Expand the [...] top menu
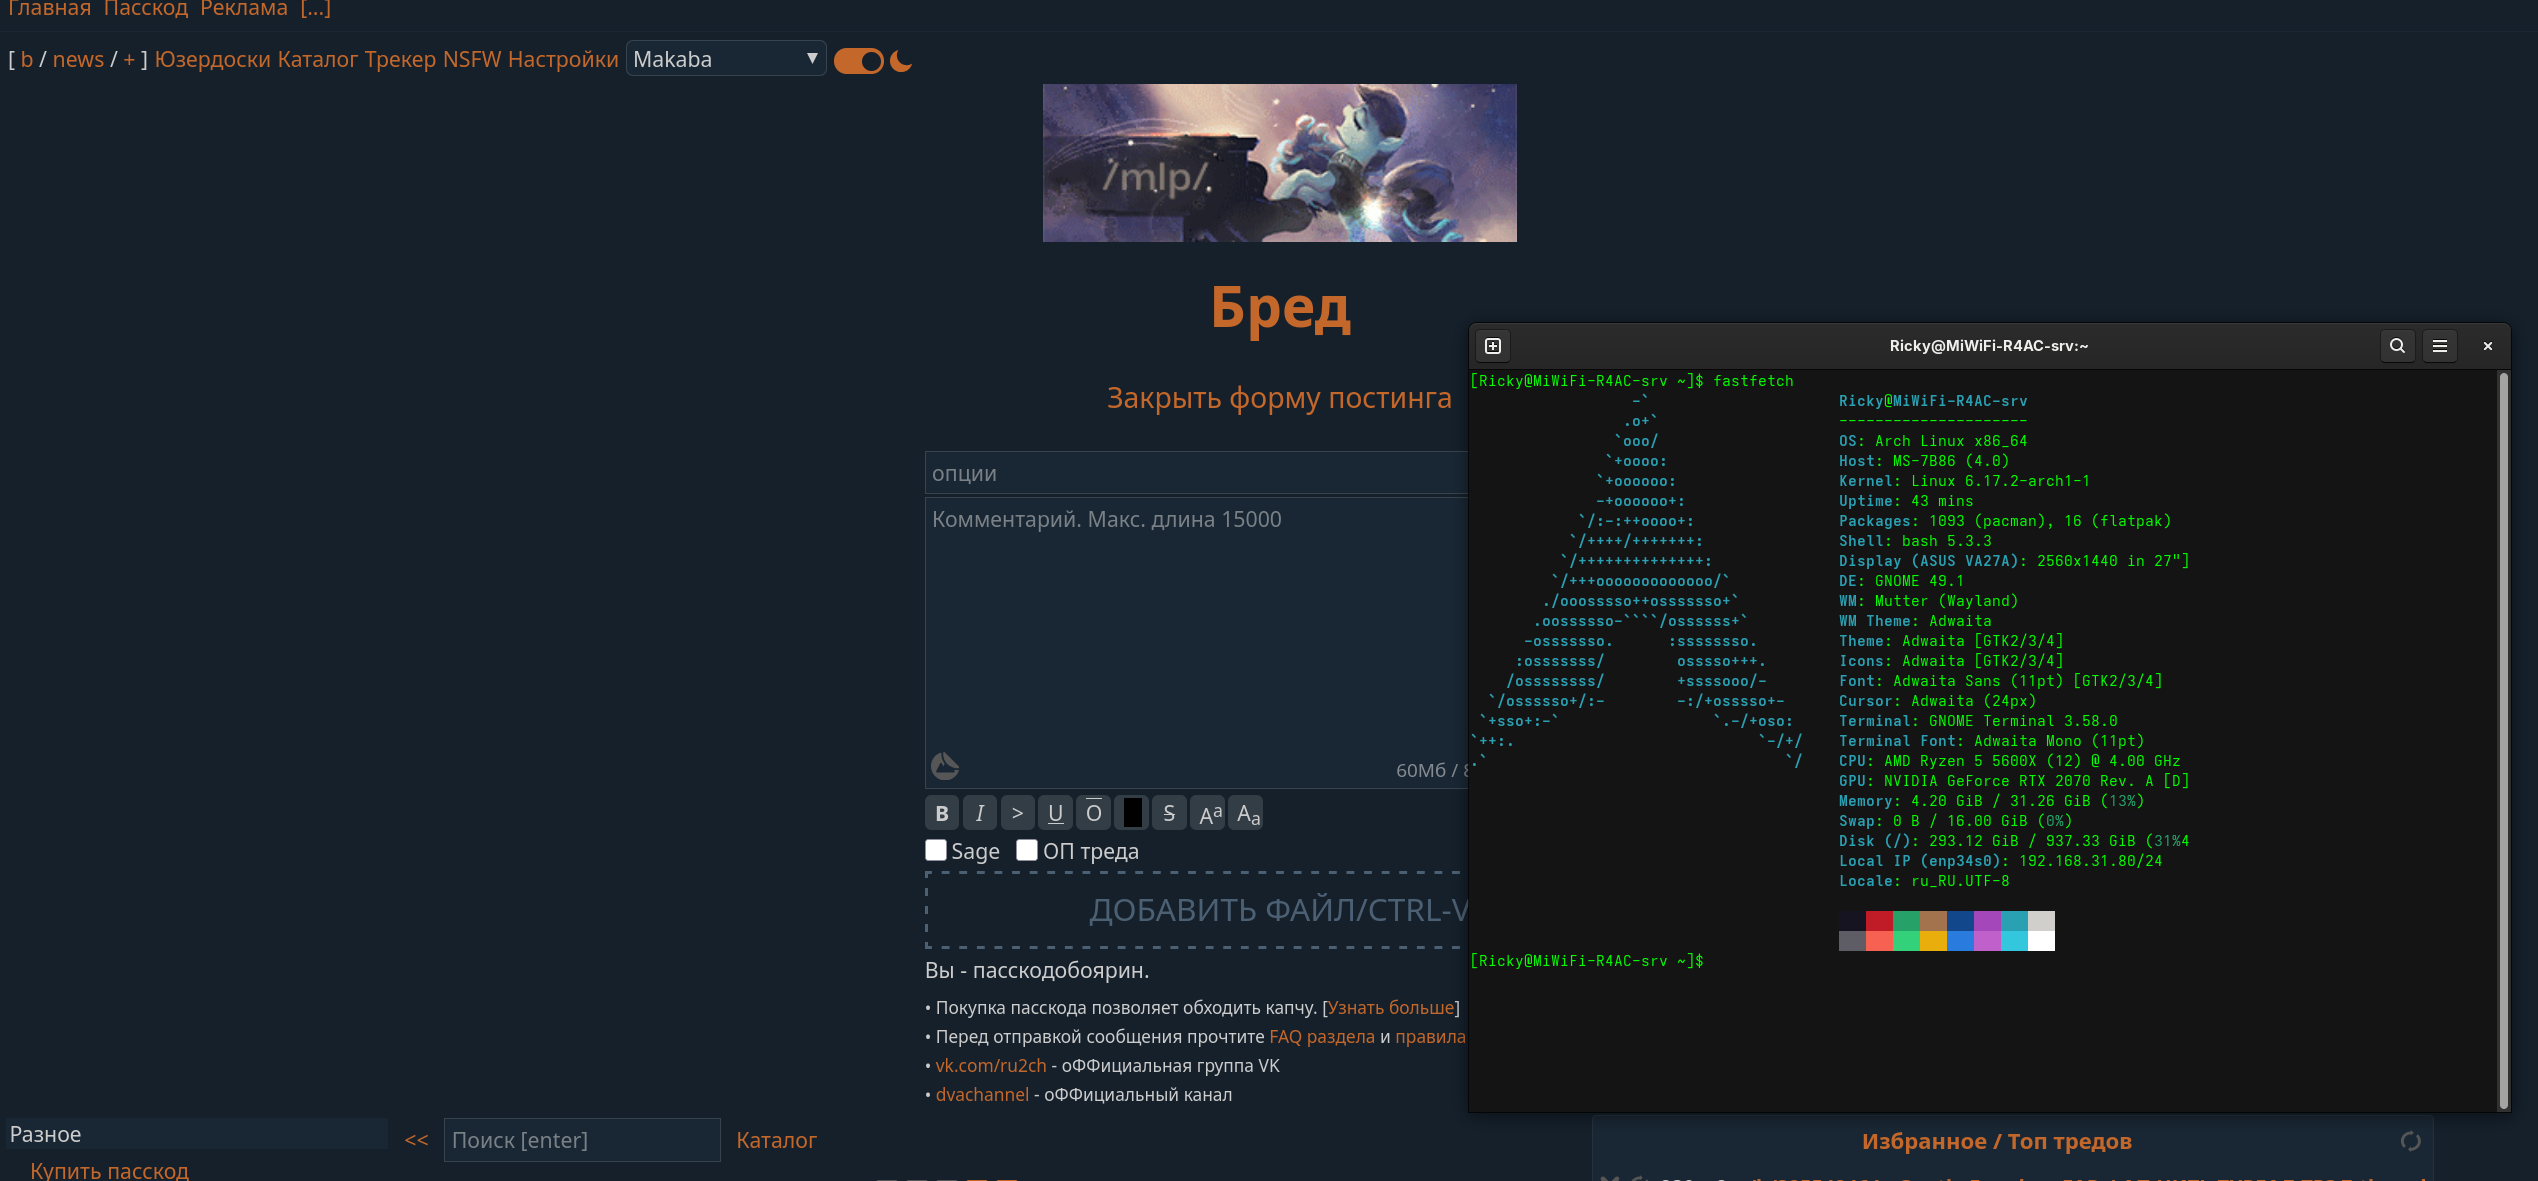Screen dimensions: 2538x1181 (315, 9)
